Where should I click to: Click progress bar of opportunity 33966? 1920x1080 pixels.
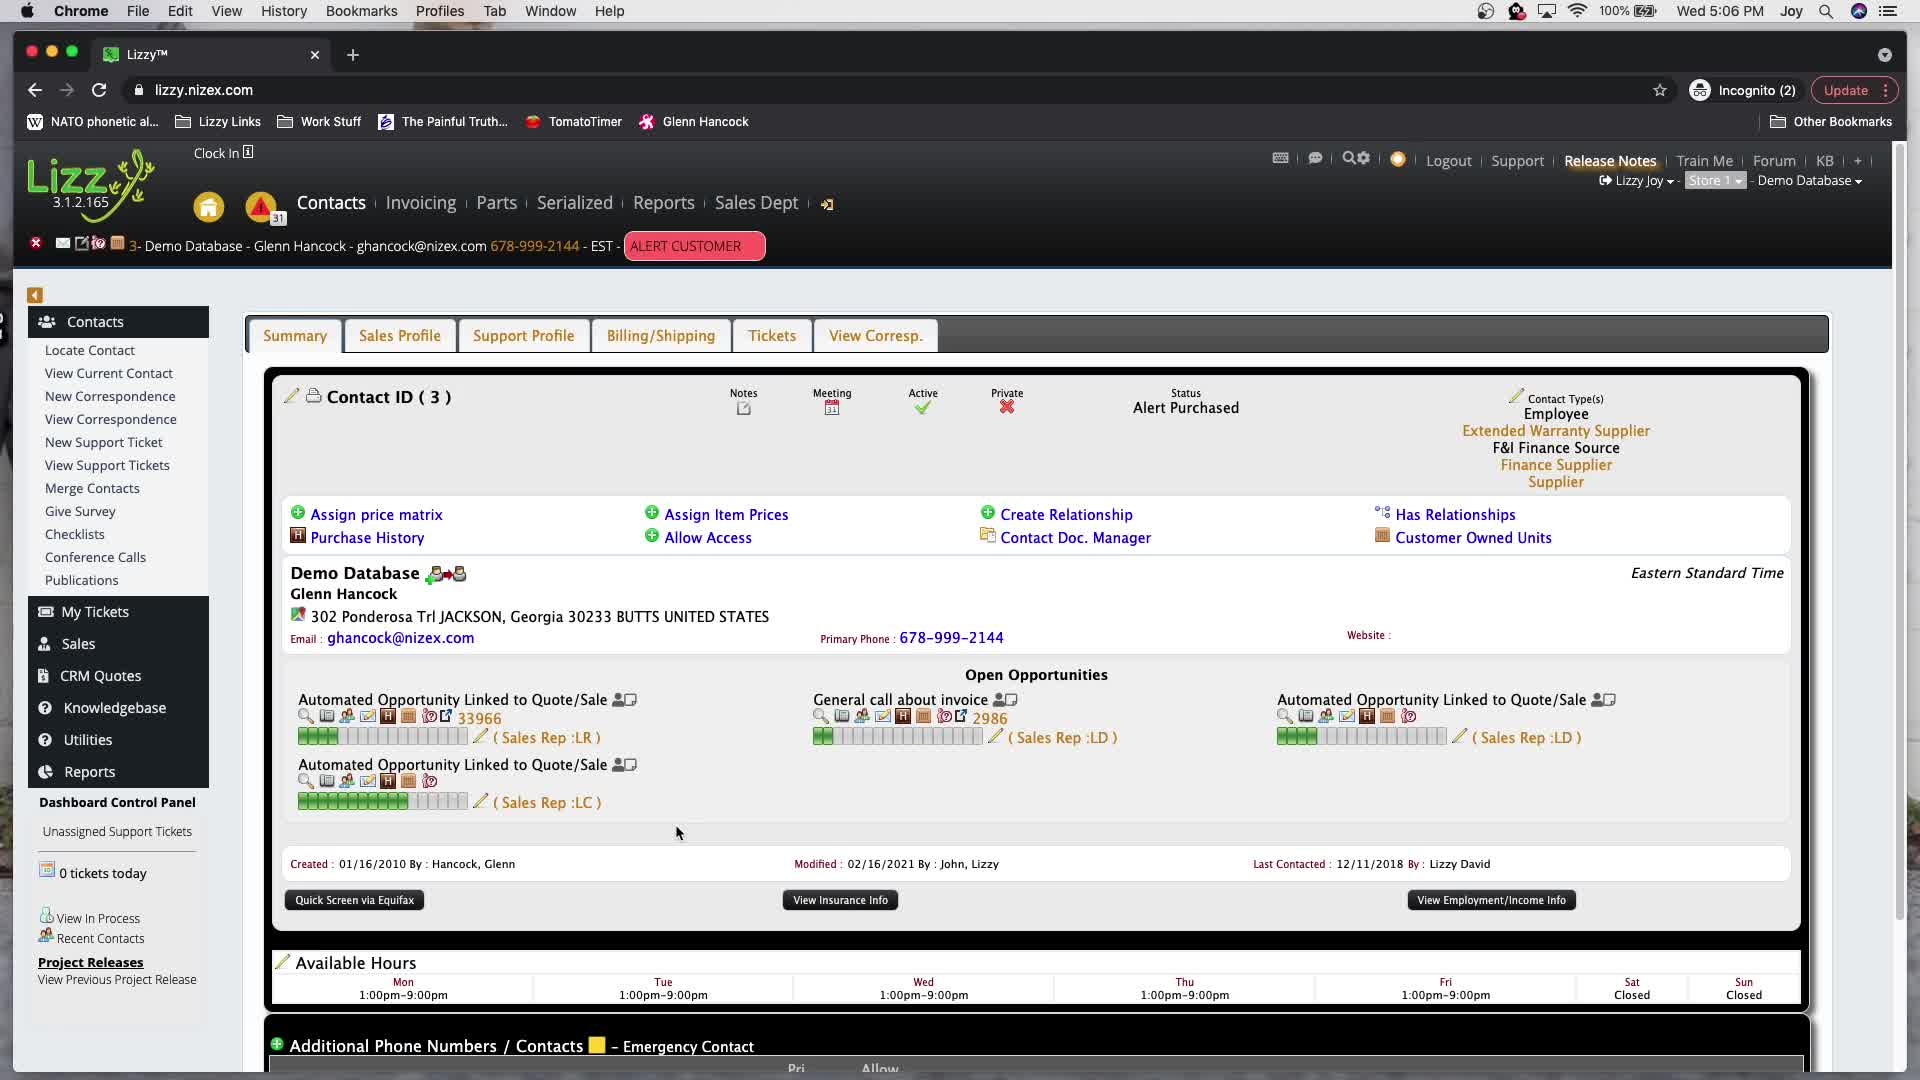pos(382,737)
